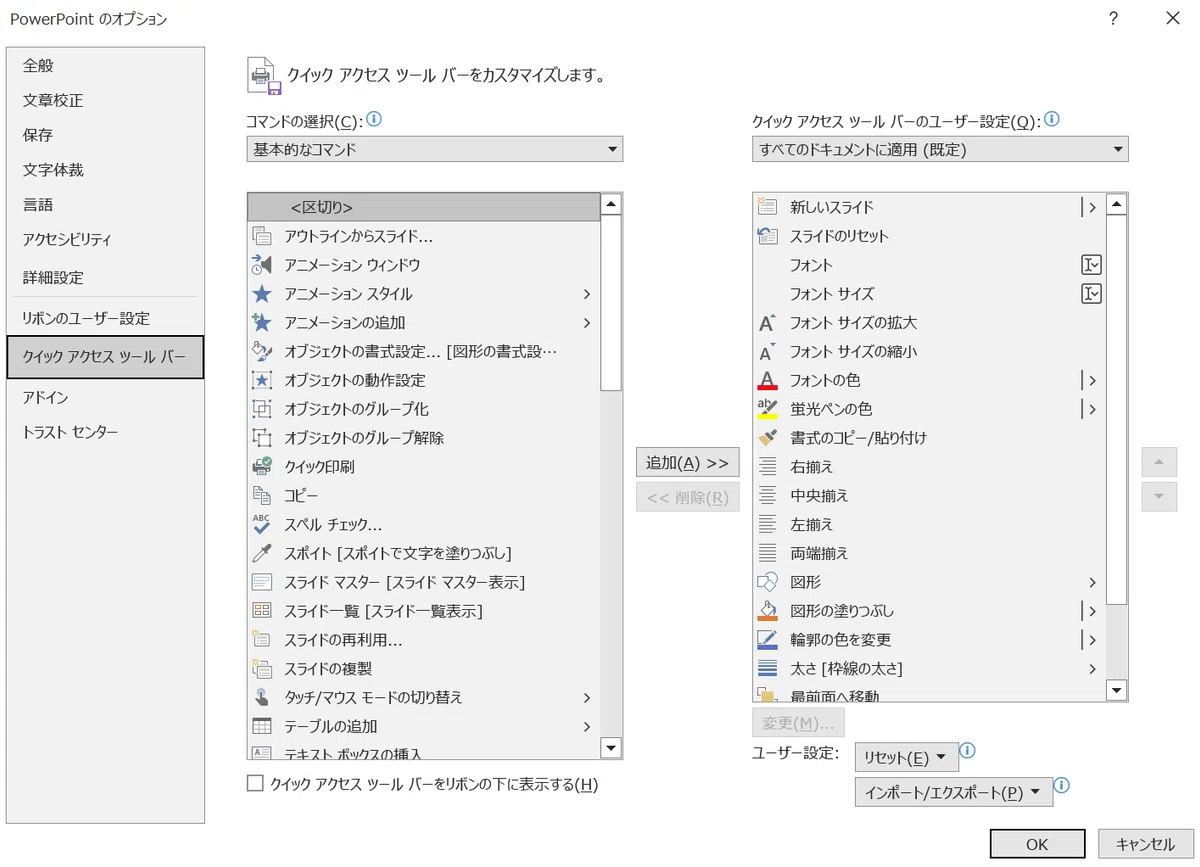Switch to 詳細設定 category

pos(105,277)
